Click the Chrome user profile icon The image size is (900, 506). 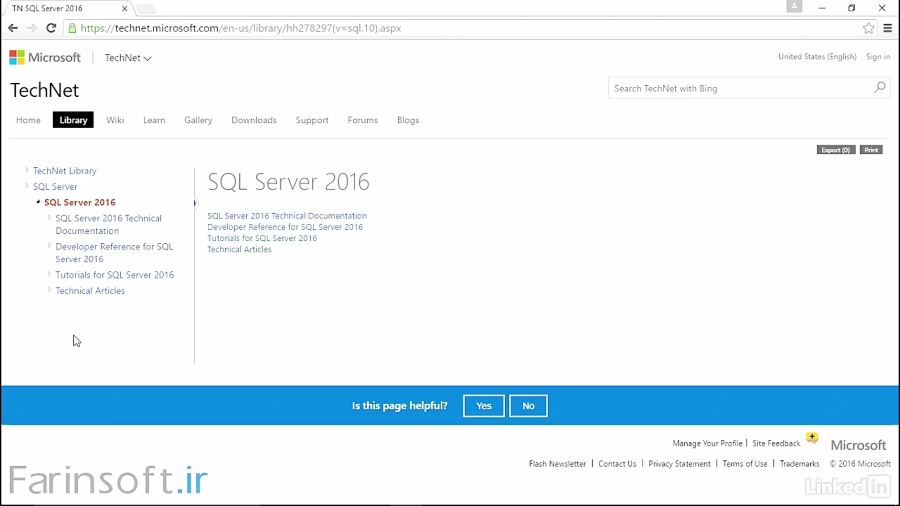pos(794,7)
